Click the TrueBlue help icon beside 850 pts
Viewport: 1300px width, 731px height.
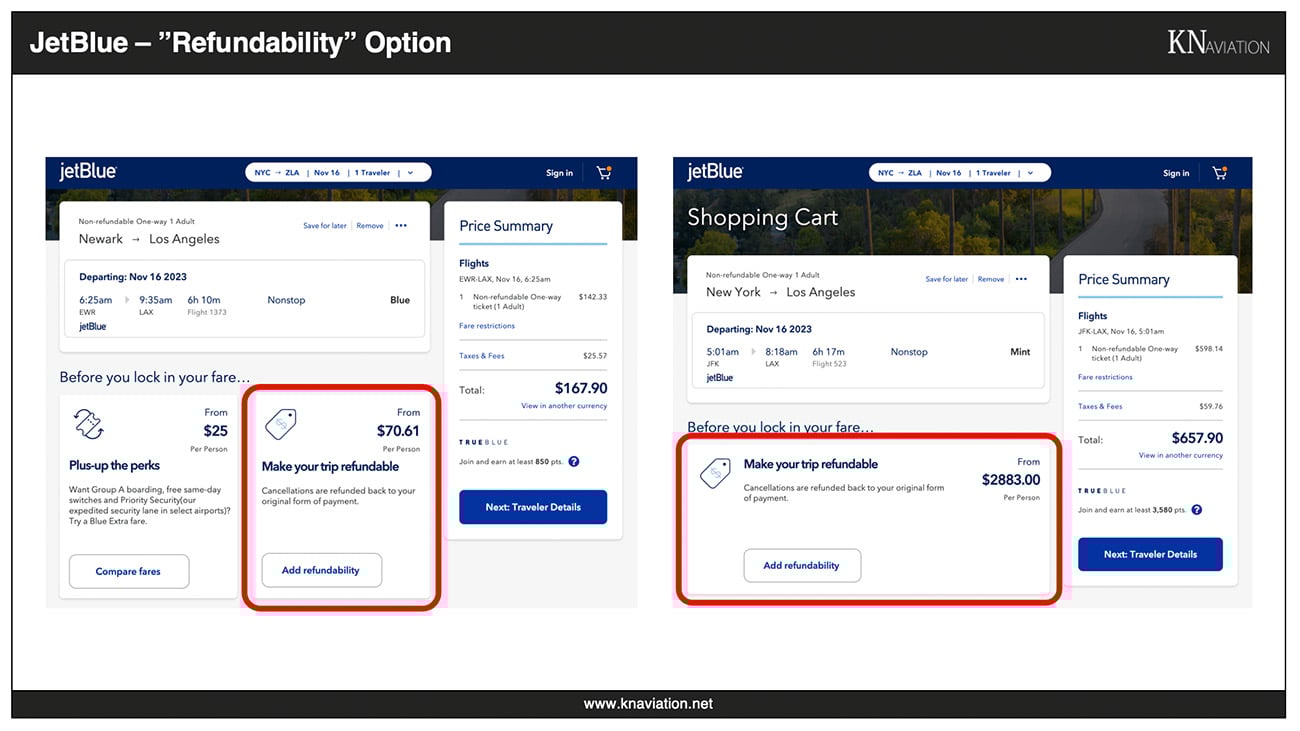[574, 461]
